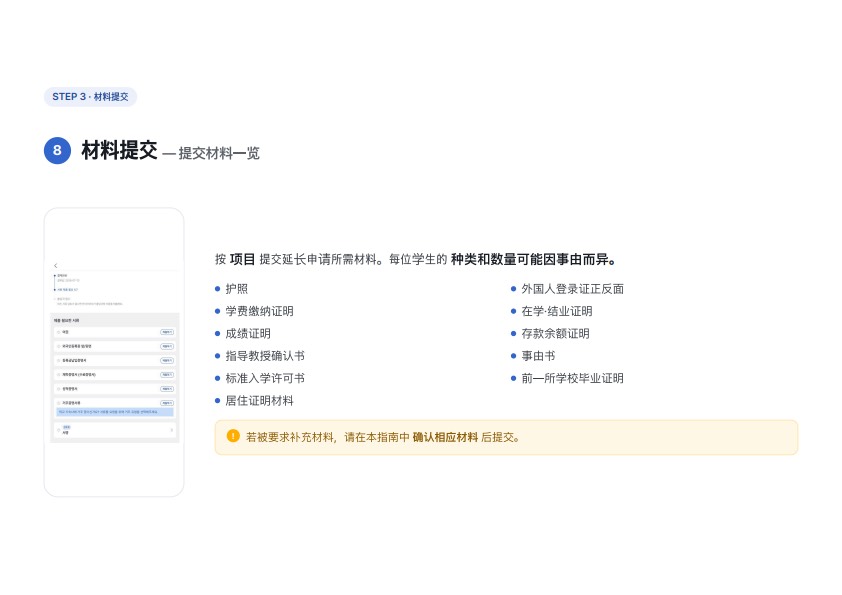Click the list item '指导教授确认书'

(265, 356)
